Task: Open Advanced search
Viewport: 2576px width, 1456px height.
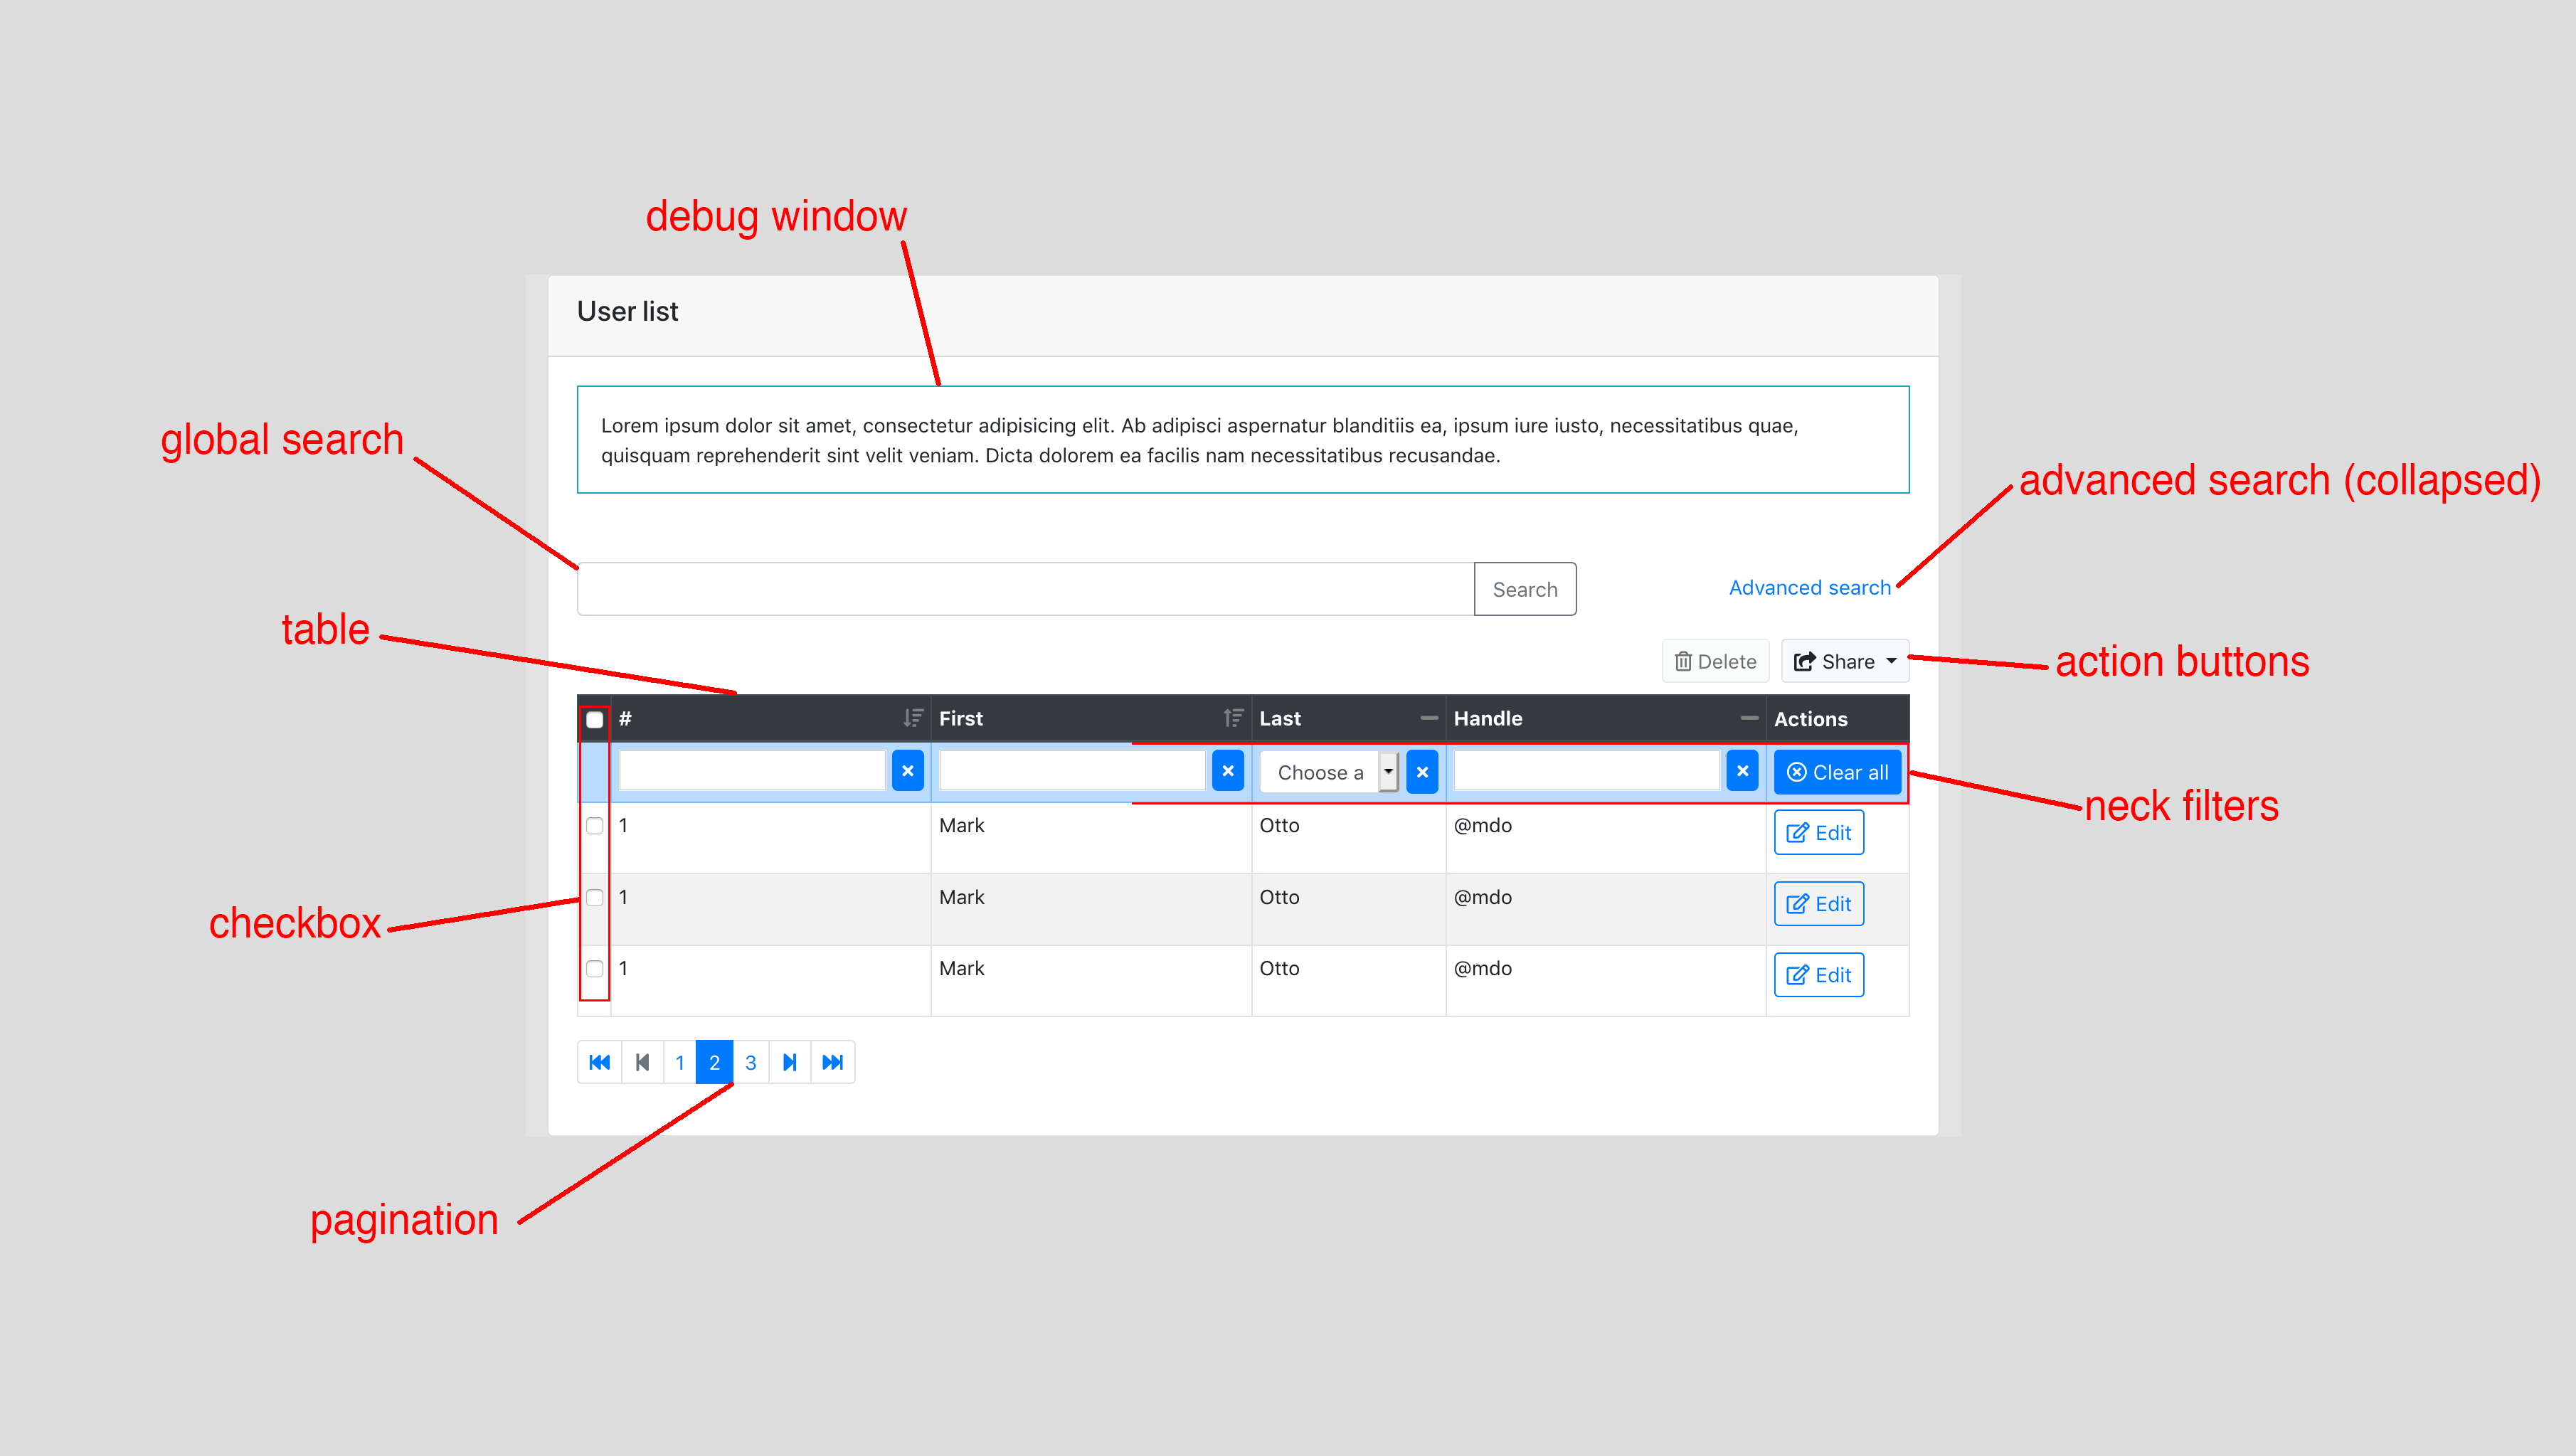Action: point(1809,587)
